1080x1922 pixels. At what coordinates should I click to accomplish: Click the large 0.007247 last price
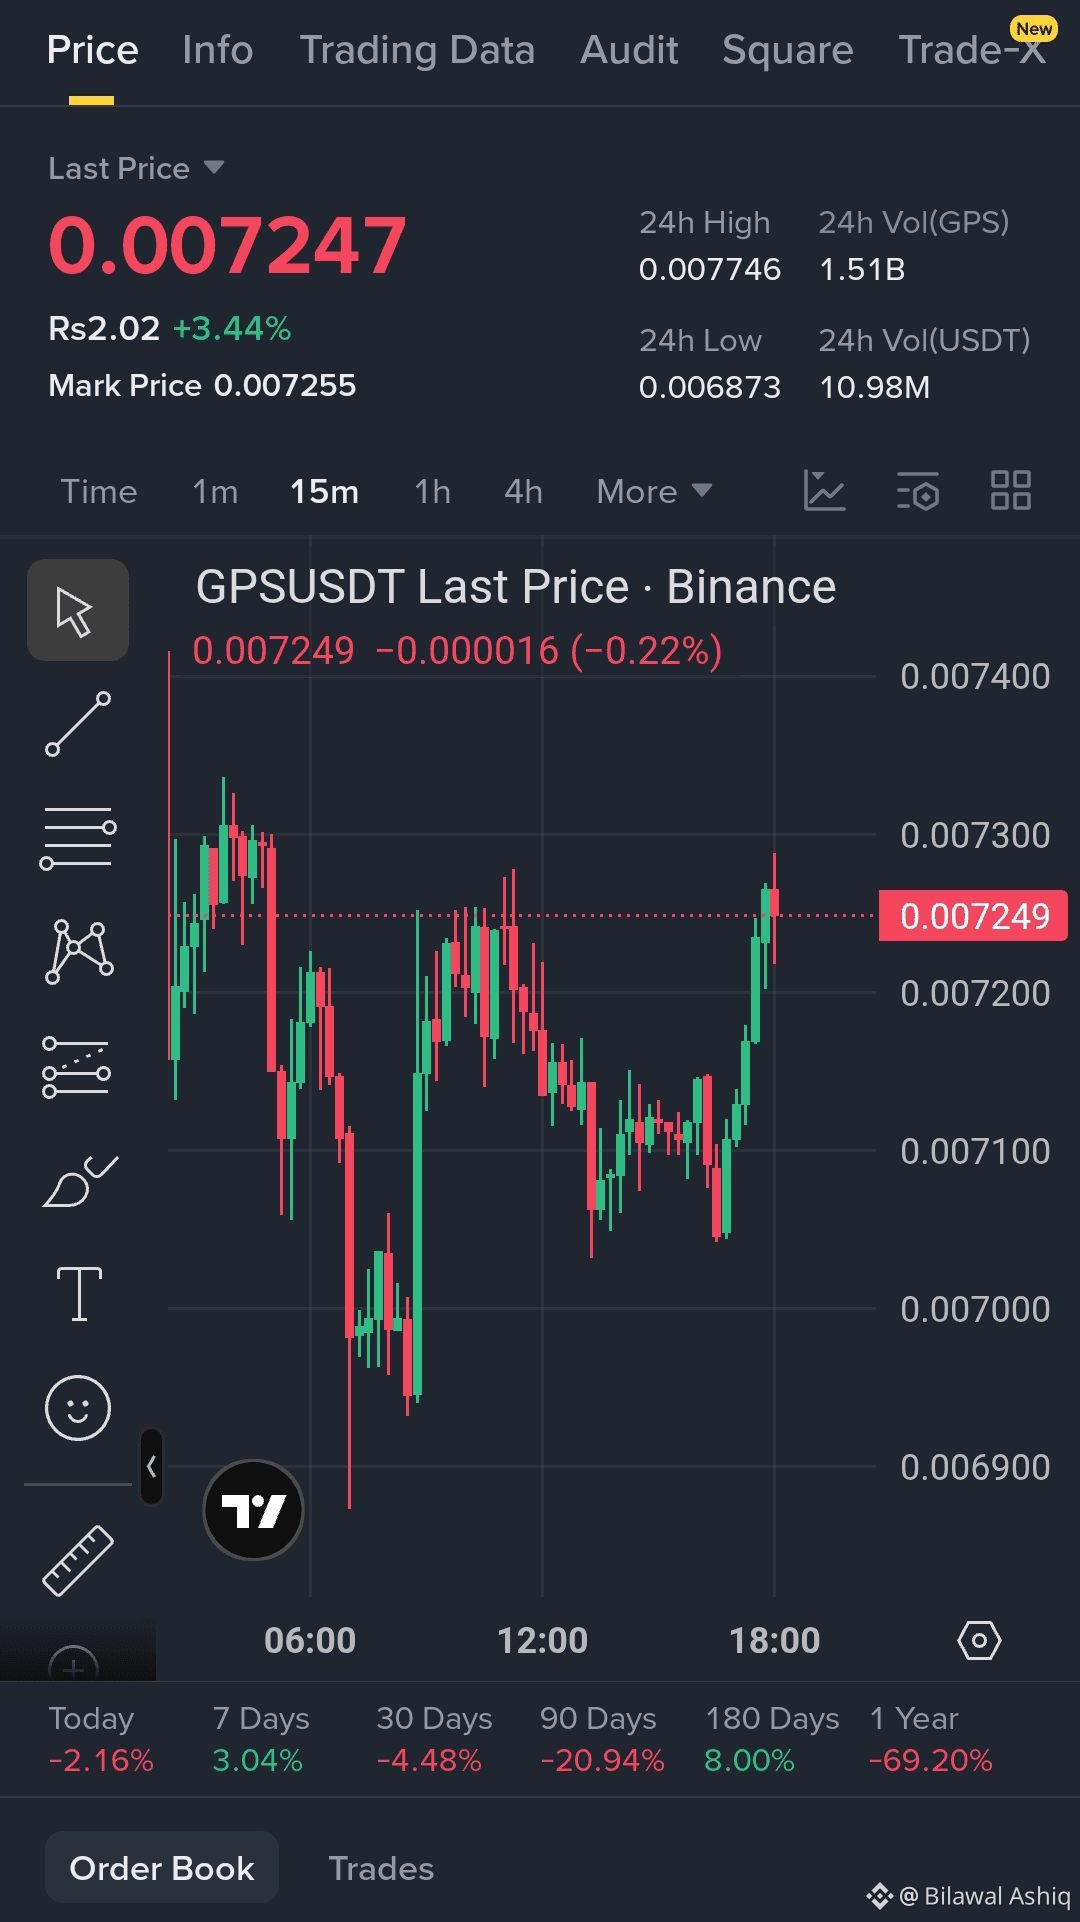(x=227, y=246)
